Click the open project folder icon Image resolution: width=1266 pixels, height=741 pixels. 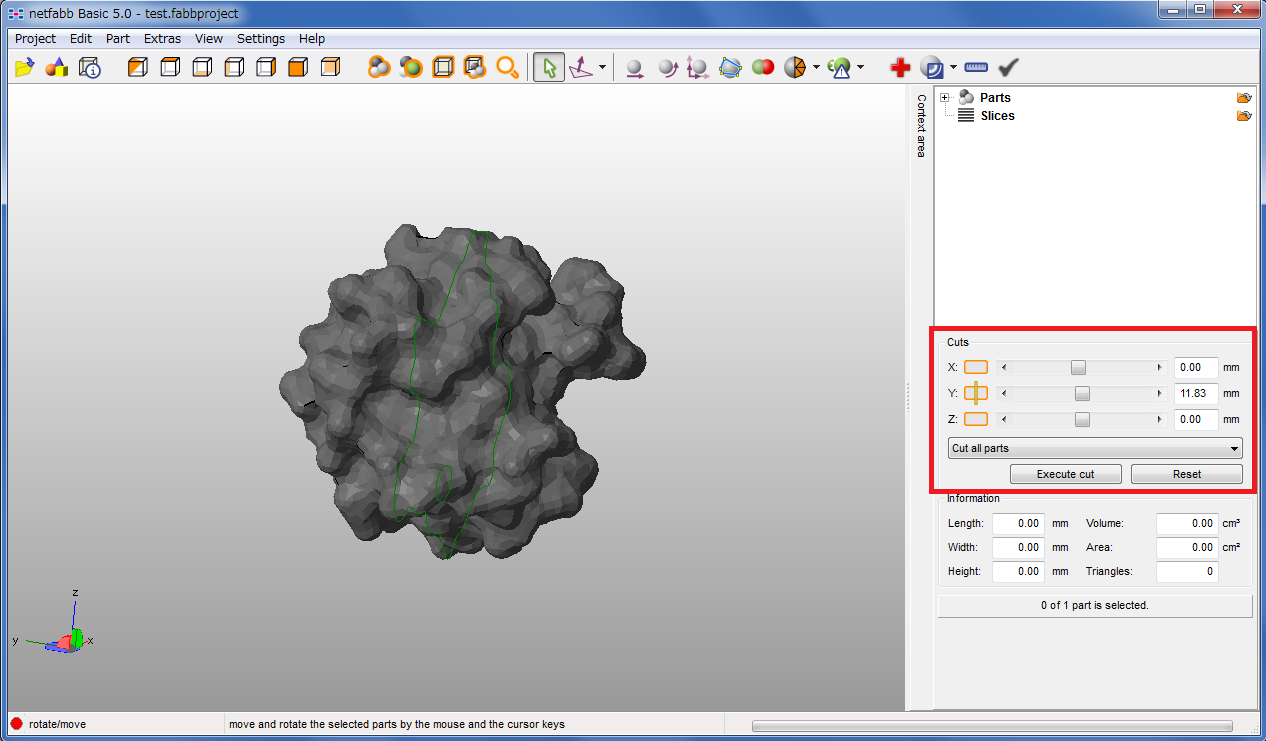(x=25, y=68)
